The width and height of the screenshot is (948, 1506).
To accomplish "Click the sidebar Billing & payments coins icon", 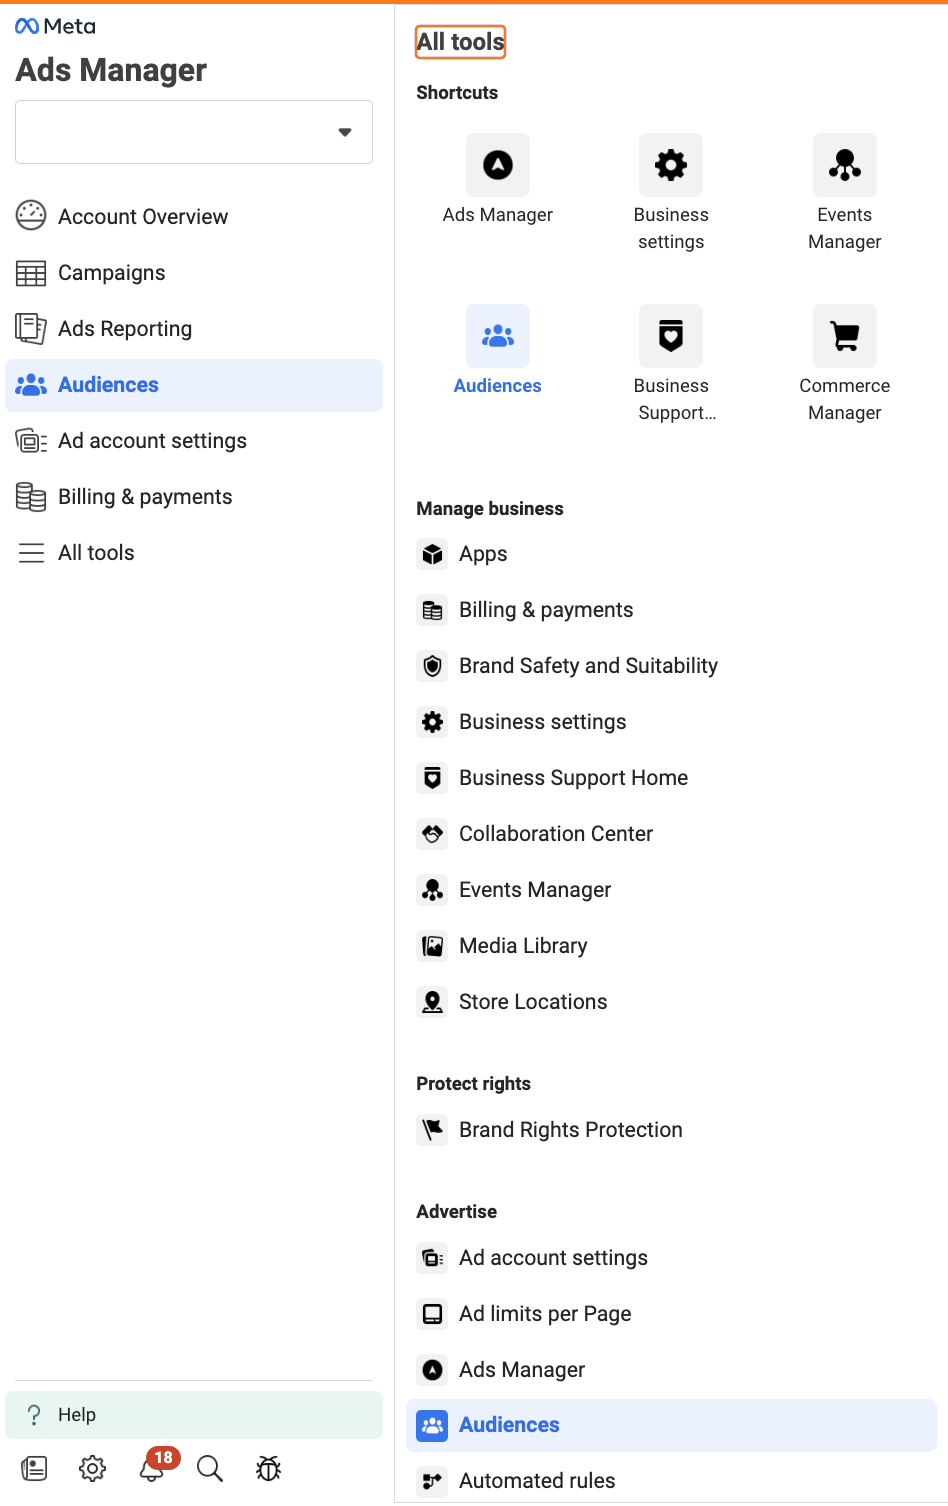I will click(31, 497).
